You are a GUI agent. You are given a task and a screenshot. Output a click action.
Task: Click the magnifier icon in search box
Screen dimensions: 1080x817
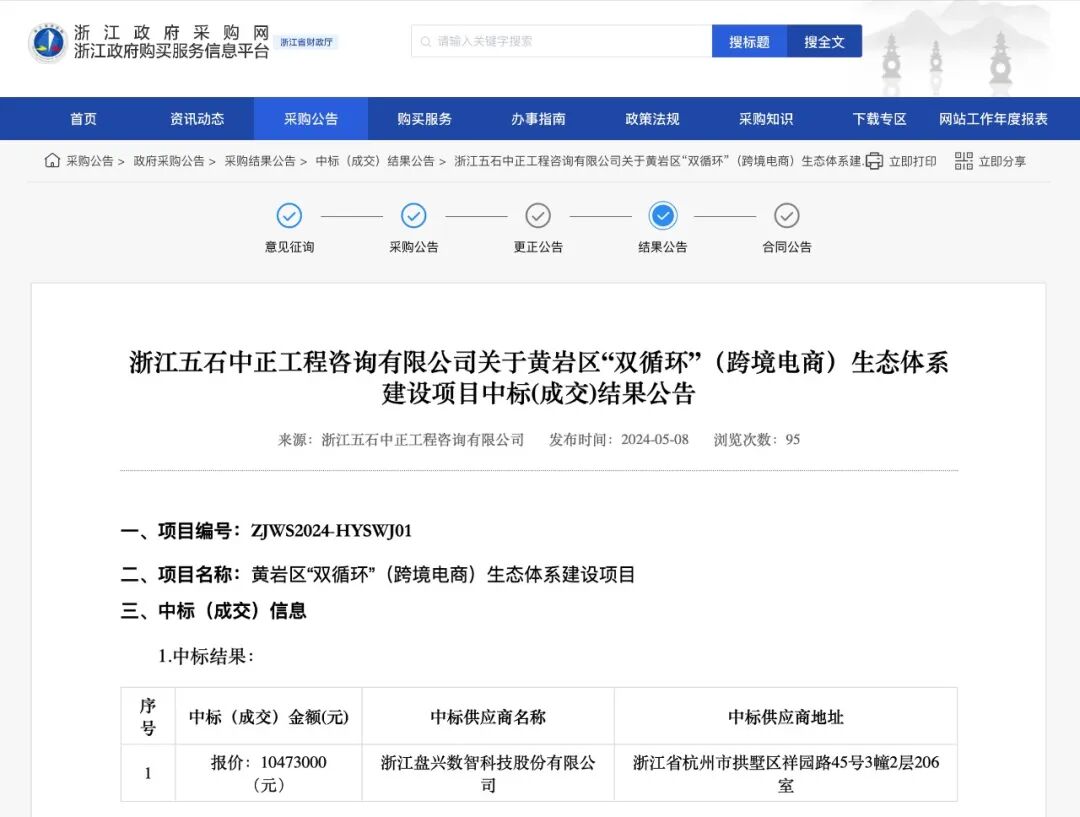coord(426,42)
